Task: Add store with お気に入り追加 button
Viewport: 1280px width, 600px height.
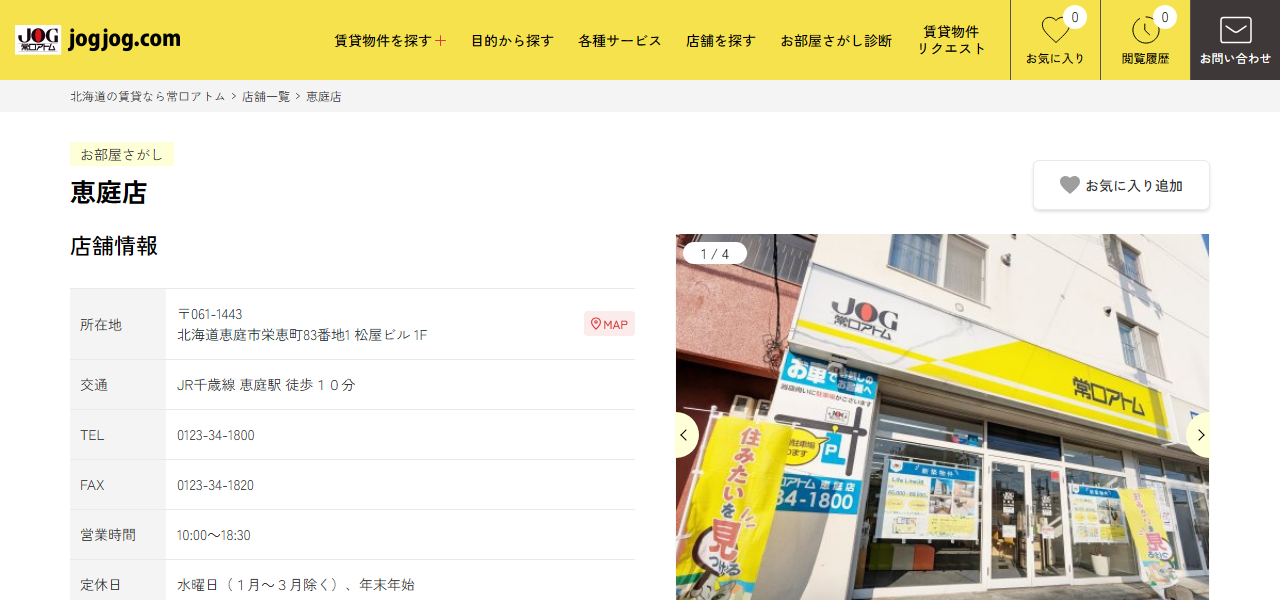Action: [x=1121, y=185]
